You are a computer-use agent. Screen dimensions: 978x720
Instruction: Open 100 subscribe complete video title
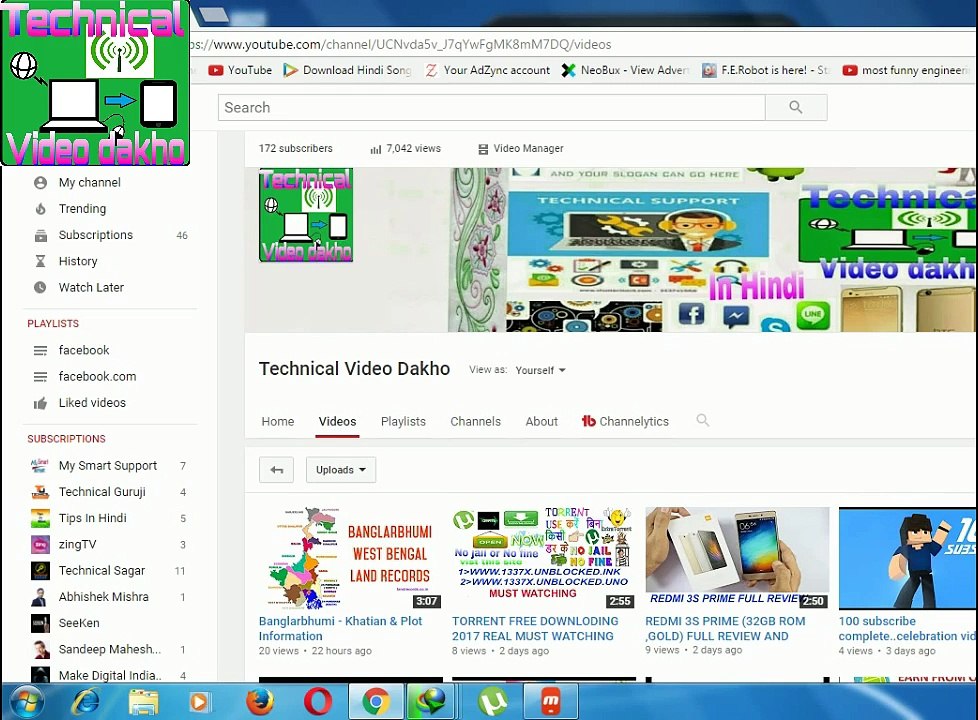point(908,629)
